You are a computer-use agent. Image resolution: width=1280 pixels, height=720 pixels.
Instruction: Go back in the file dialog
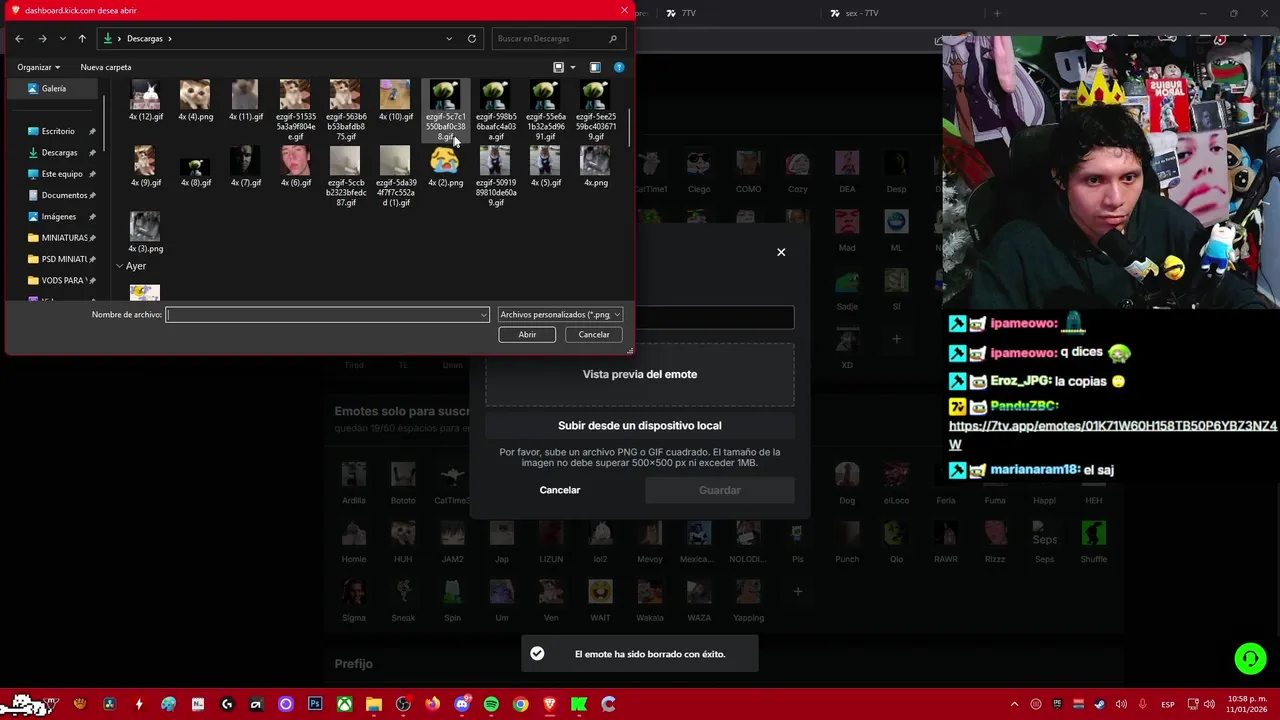(19, 38)
